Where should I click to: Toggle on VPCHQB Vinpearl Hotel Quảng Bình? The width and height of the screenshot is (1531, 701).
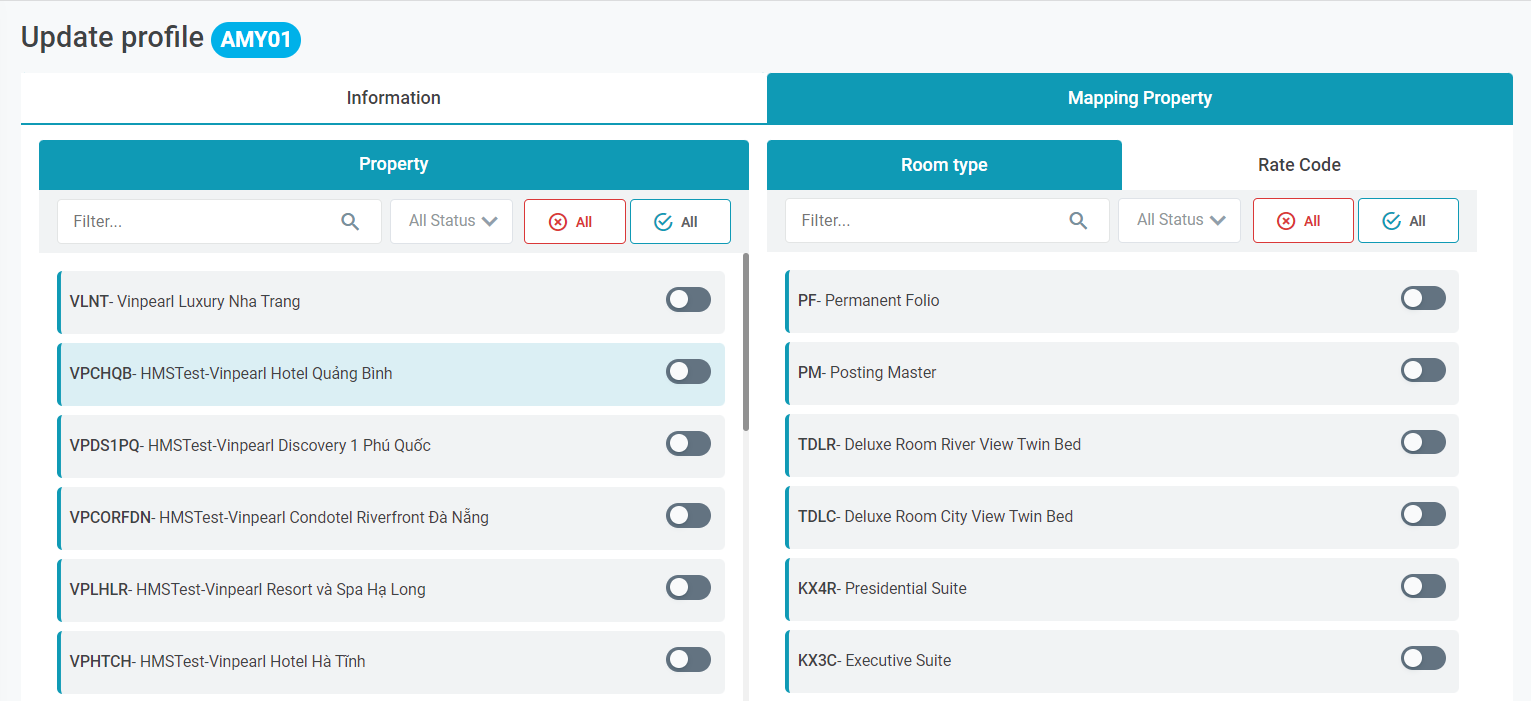pyautogui.click(x=688, y=372)
